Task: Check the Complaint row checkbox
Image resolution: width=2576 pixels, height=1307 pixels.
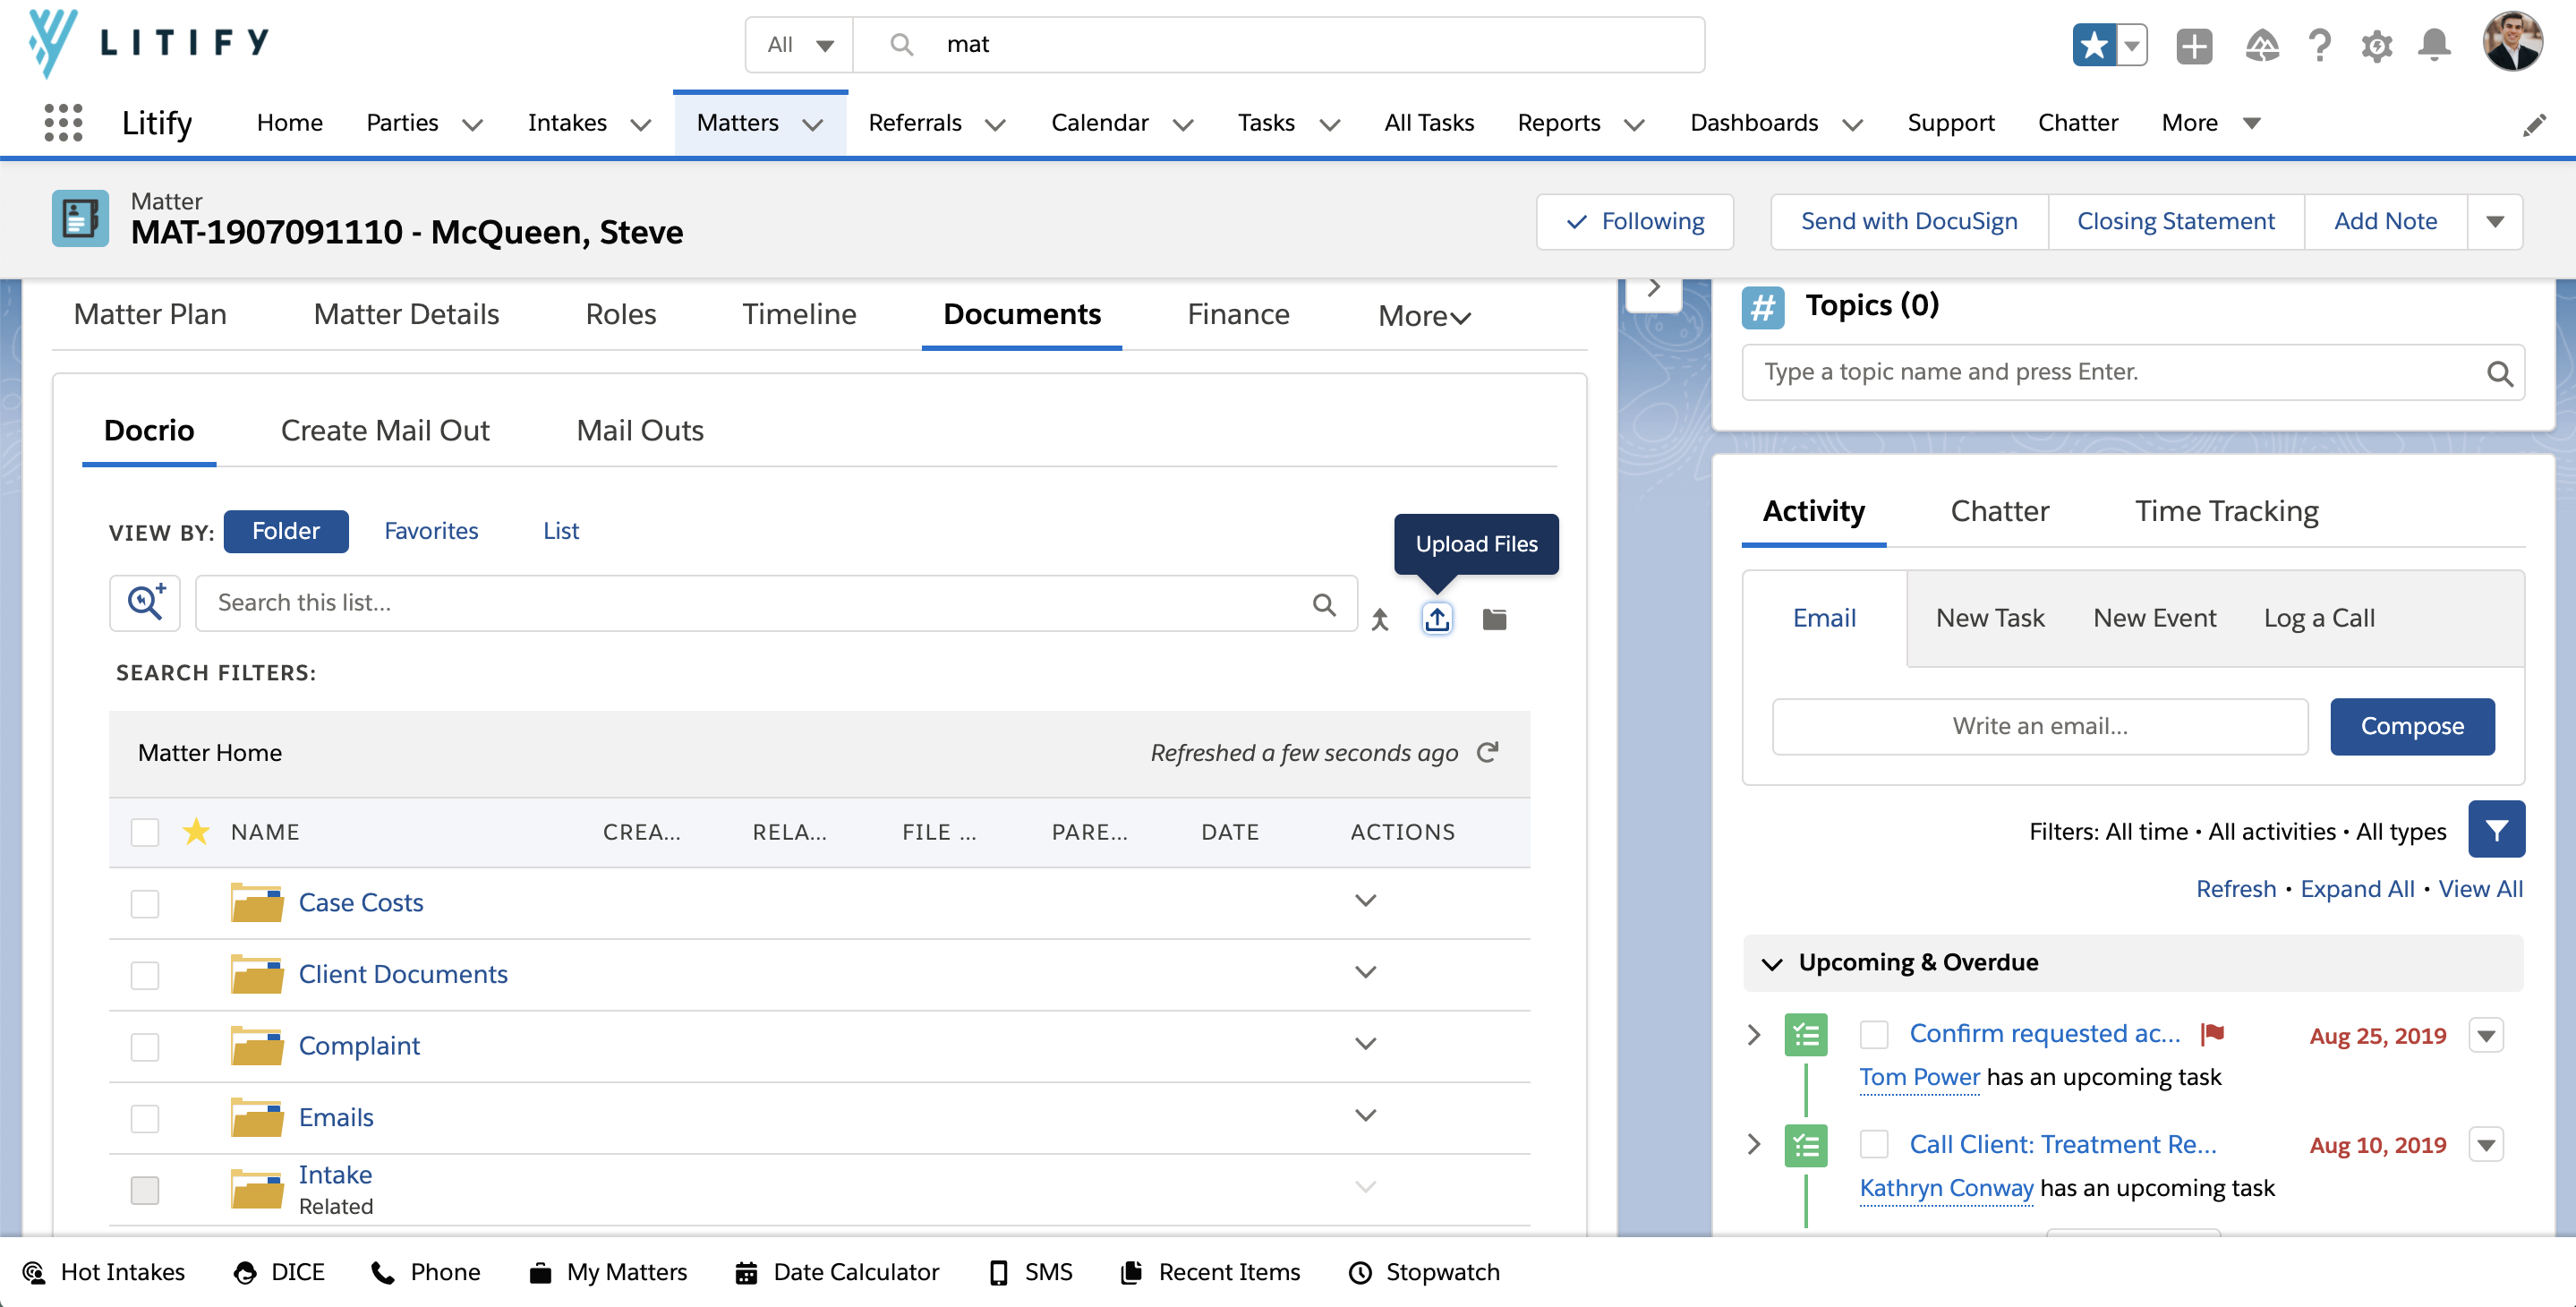Action: tap(145, 1046)
